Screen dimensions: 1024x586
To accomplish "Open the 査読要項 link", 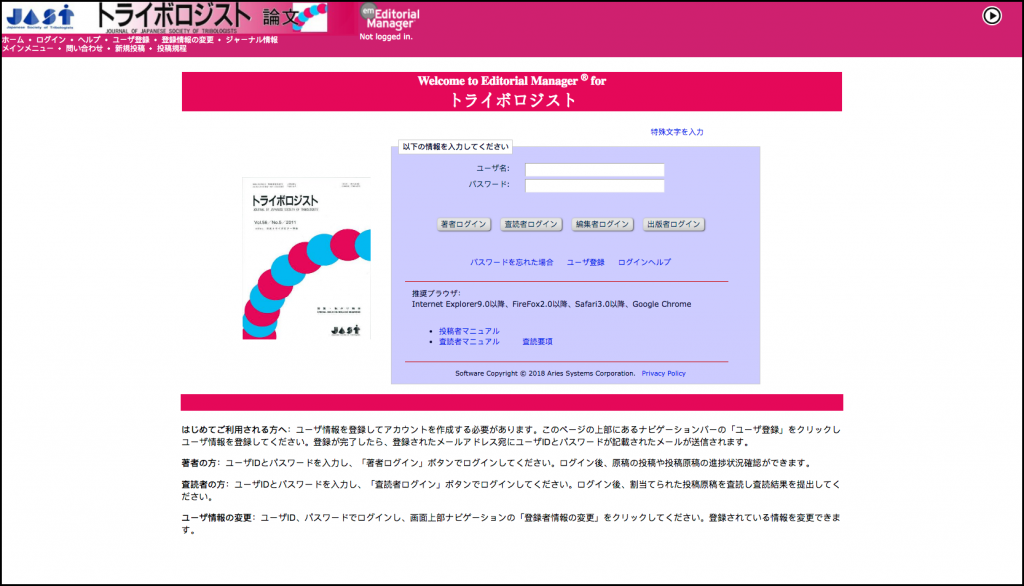I will pos(537,342).
